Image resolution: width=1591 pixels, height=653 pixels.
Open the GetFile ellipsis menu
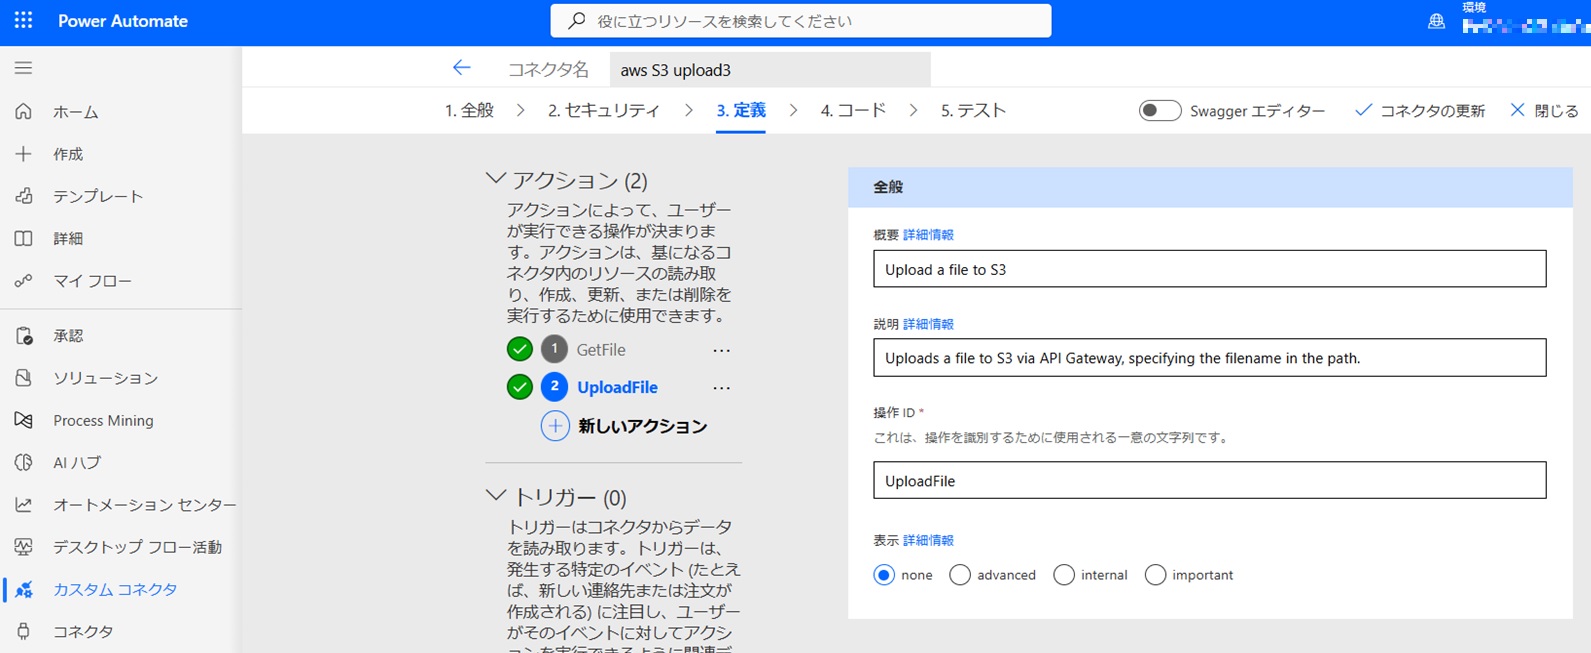pos(721,350)
